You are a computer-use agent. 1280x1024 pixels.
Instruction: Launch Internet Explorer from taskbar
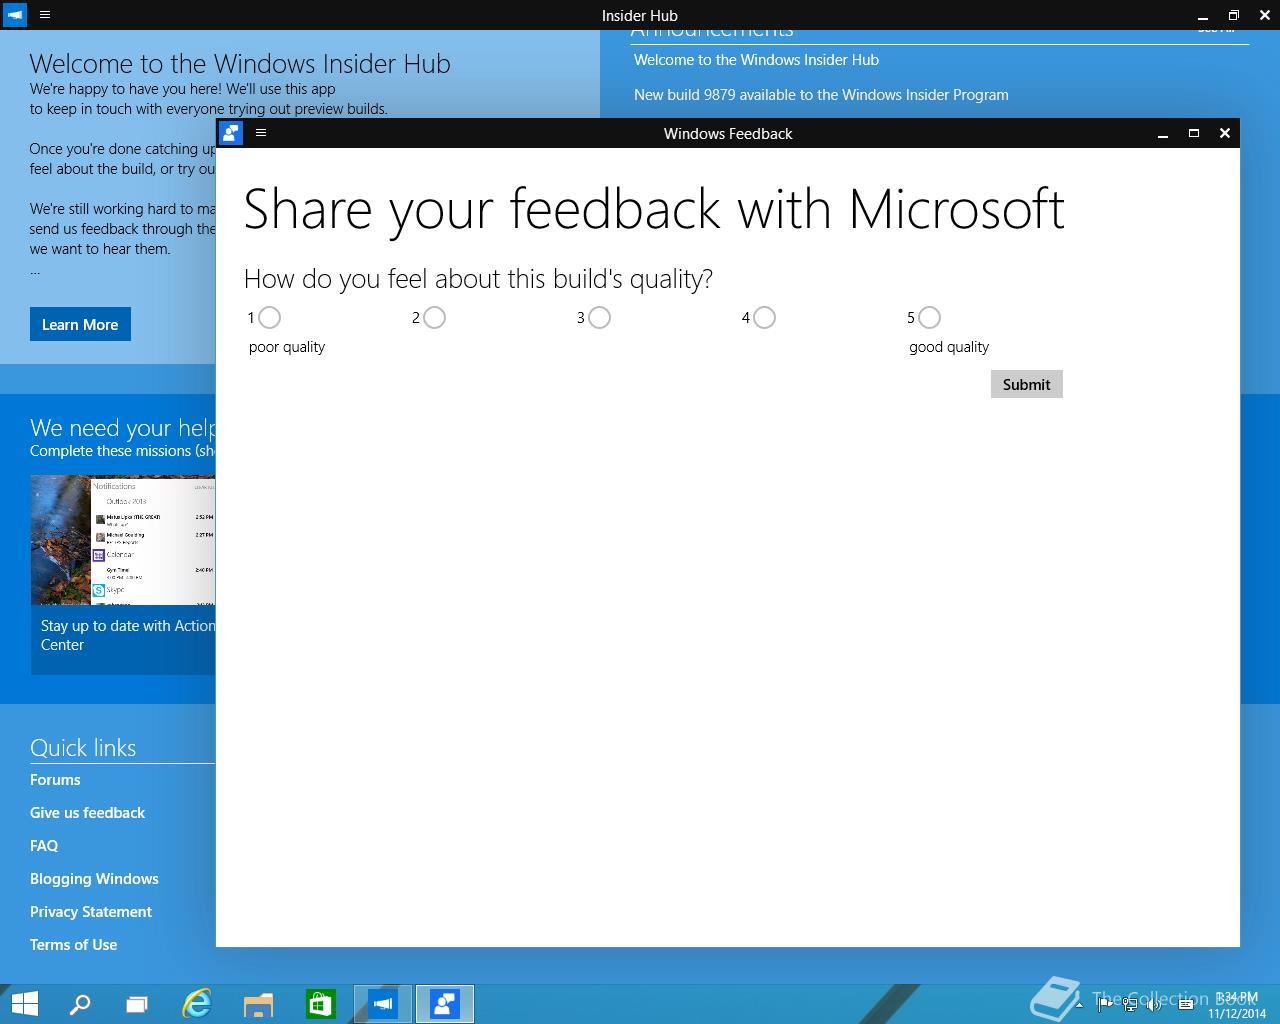point(197,1004)
